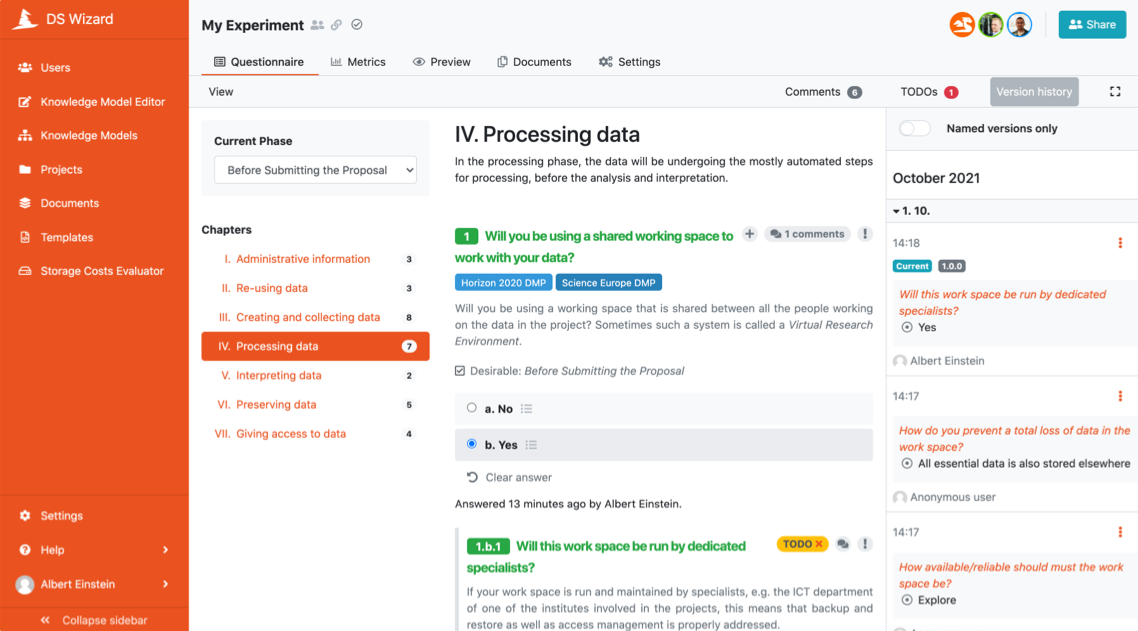Click the link icon beside My Experiment
The height and width of the screenshot is (631, 1138).
click(x=336, y=25)
